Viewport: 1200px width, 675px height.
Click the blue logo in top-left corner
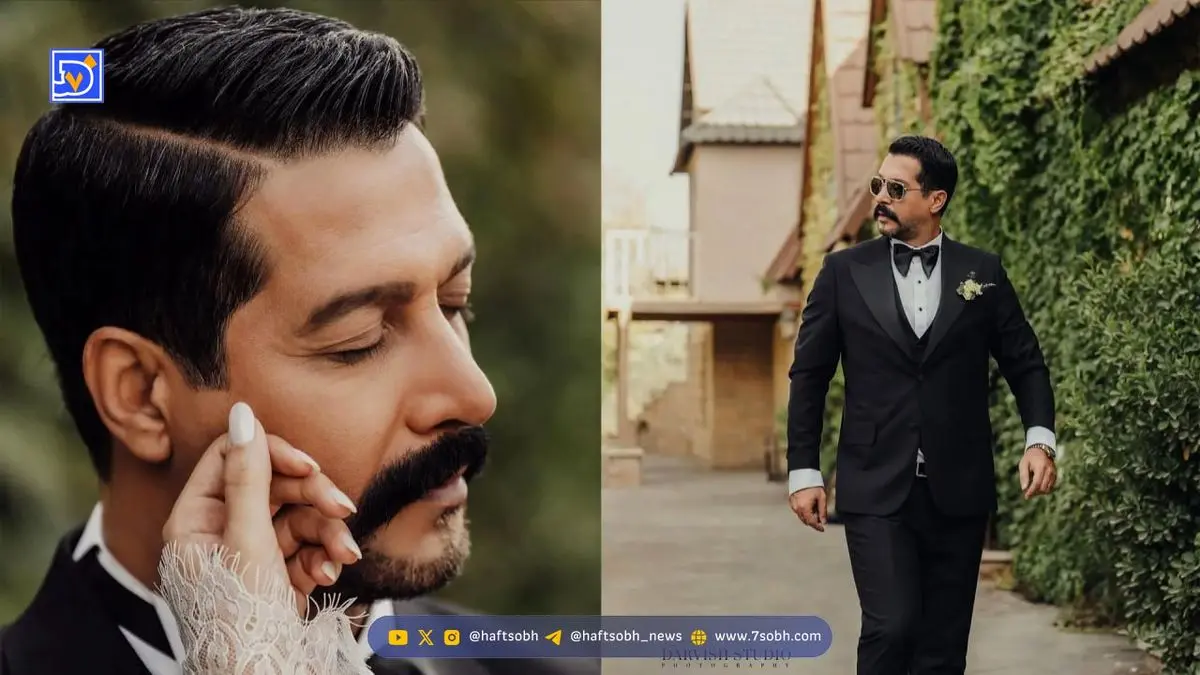coord(77,76)
